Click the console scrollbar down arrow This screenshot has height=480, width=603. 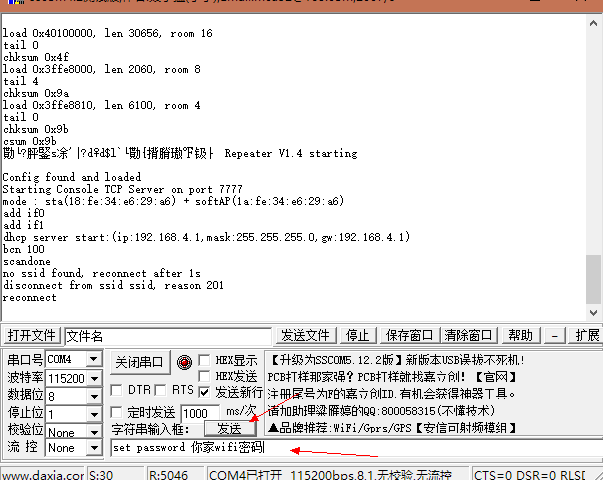(593, 313)
